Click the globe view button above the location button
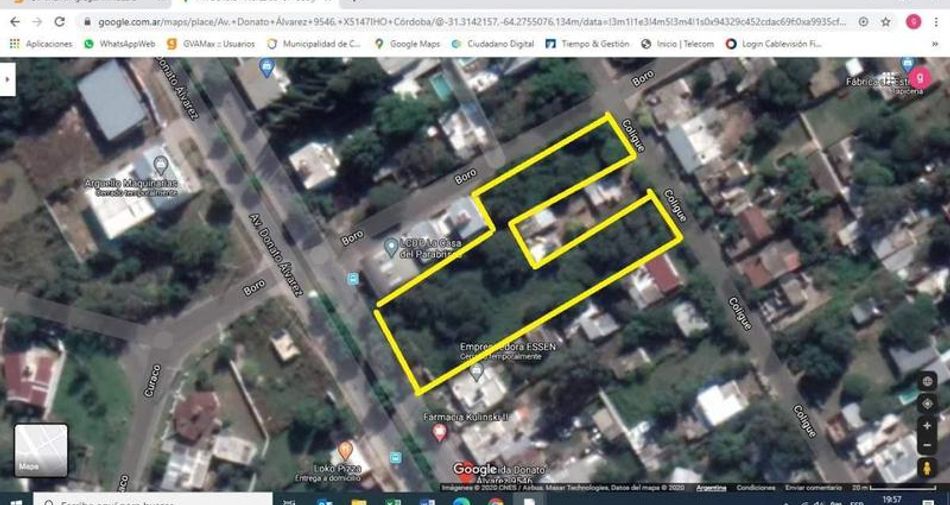Screen dimensions: 950x505 coord(926,381)
